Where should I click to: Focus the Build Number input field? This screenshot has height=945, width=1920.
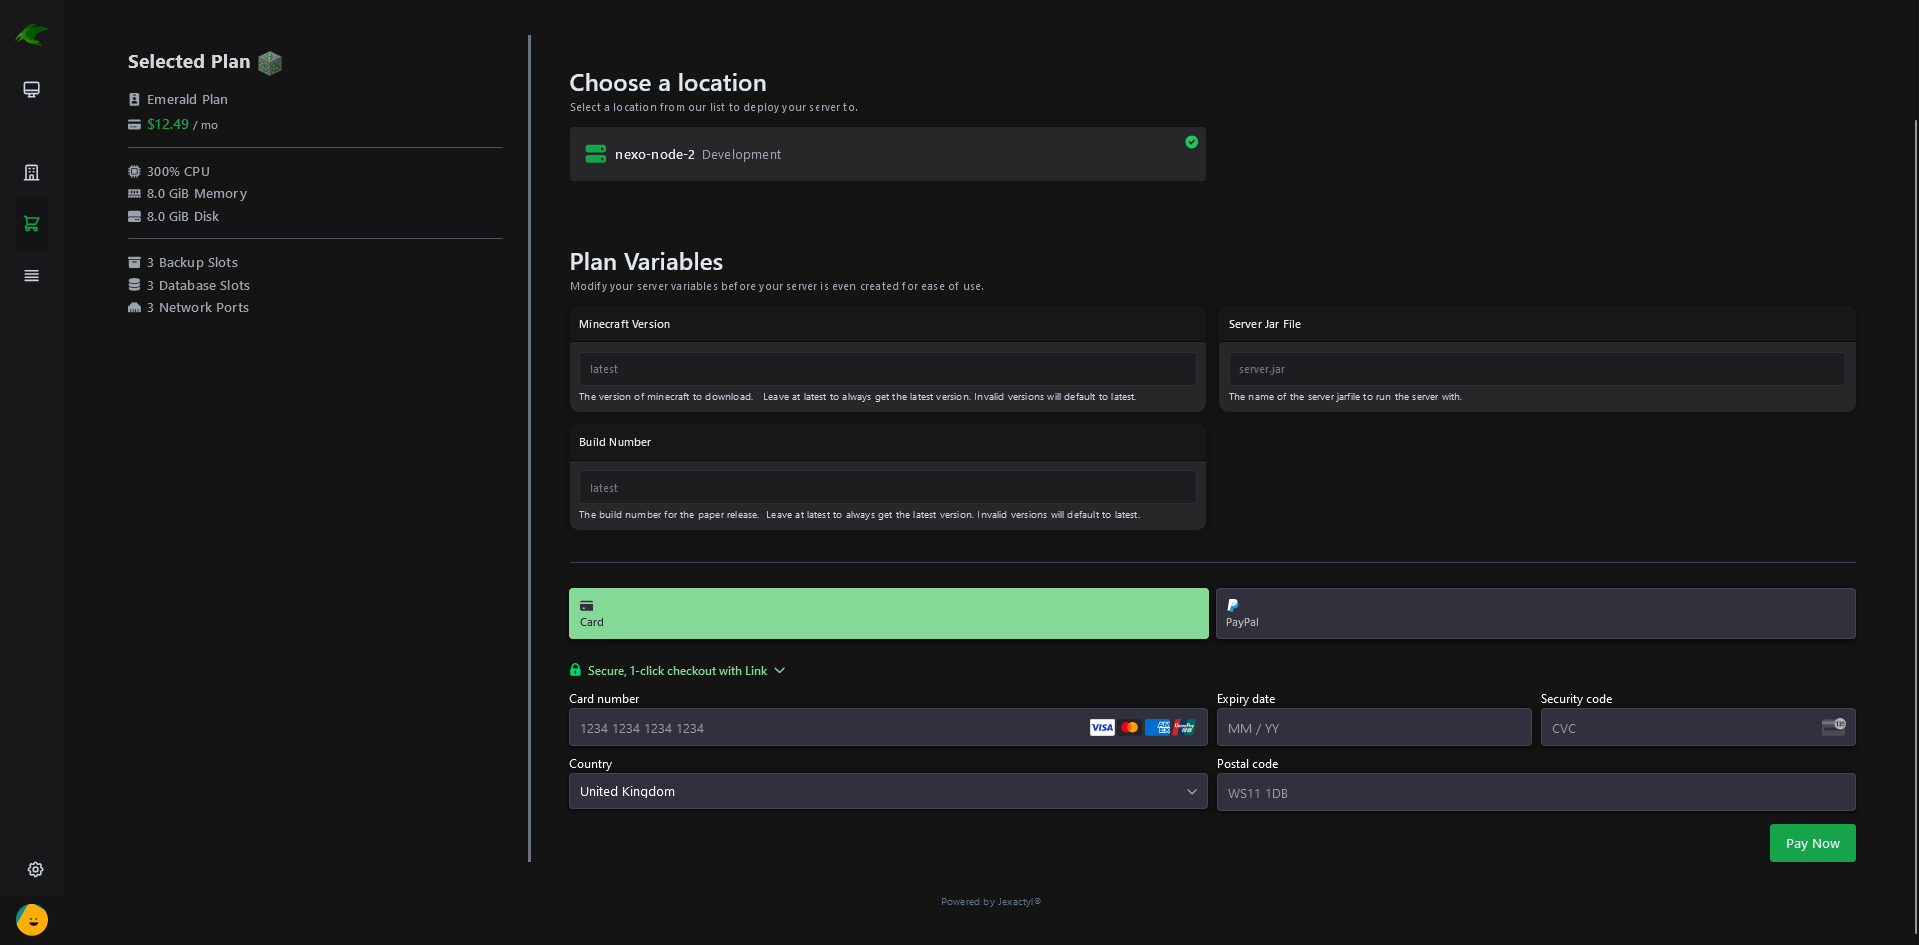[x=888, y=487]
